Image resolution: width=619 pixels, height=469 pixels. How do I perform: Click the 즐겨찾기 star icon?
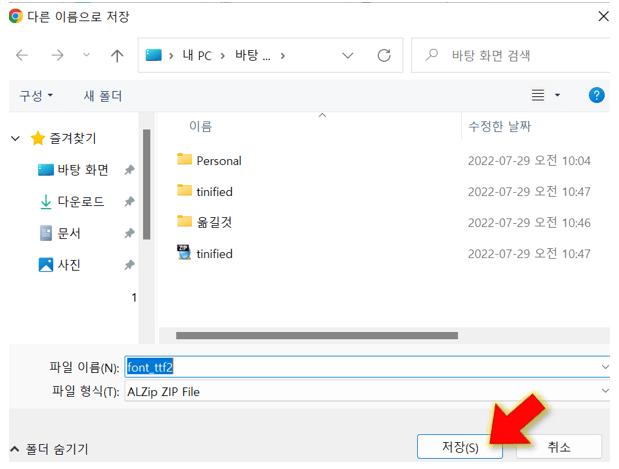(x=38, y=138)
